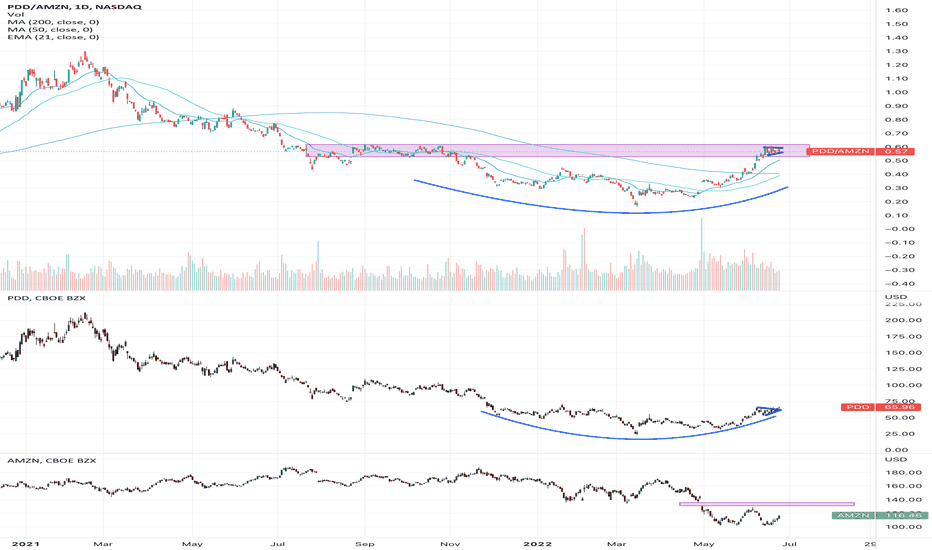
Task: Select the AMZN, CBOE BZX pane title
Action: 51,460
